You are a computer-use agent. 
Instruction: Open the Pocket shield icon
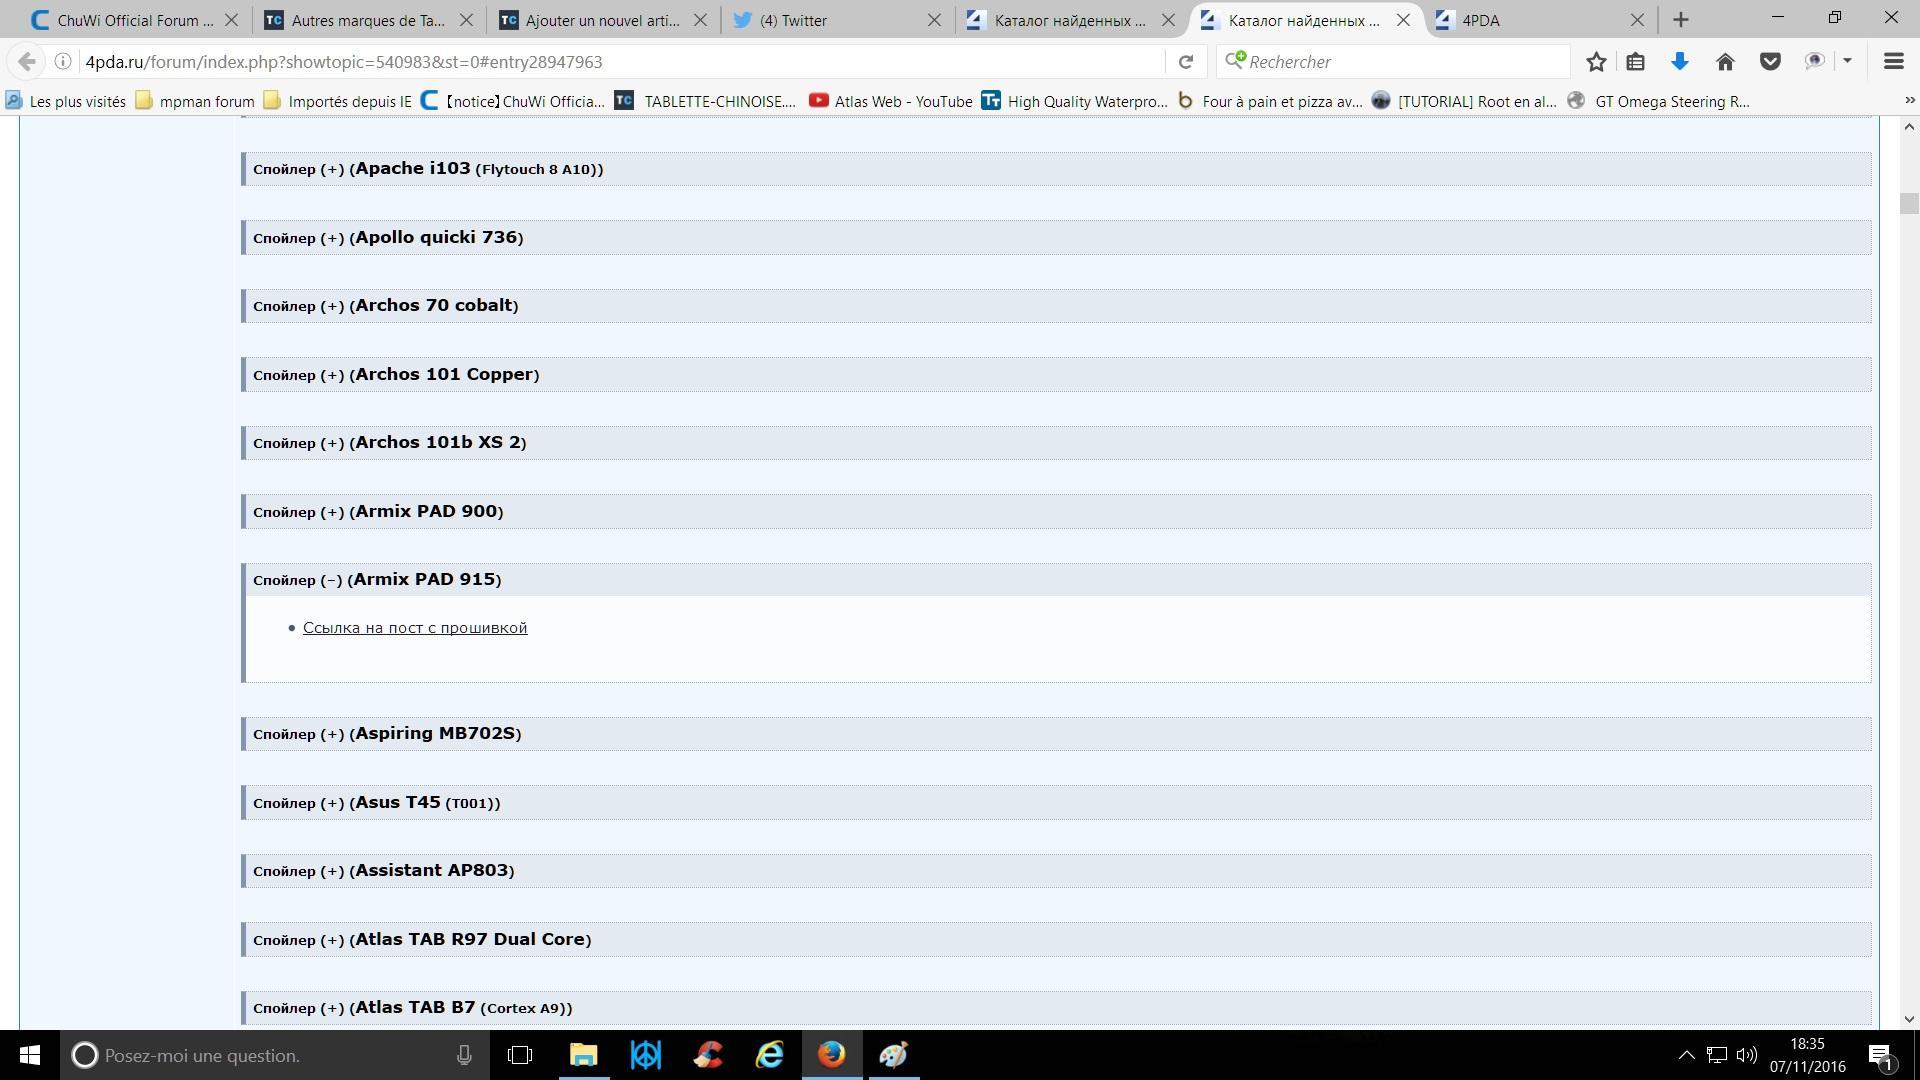1770,62
